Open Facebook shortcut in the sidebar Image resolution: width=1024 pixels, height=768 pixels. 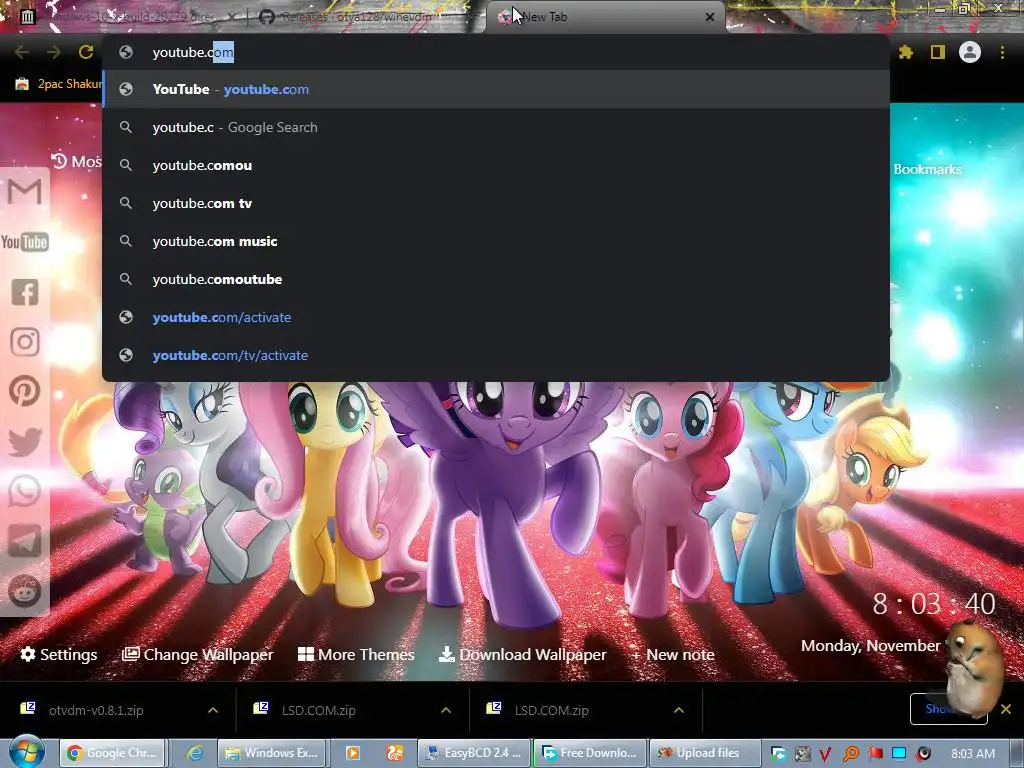click(25, 292)
